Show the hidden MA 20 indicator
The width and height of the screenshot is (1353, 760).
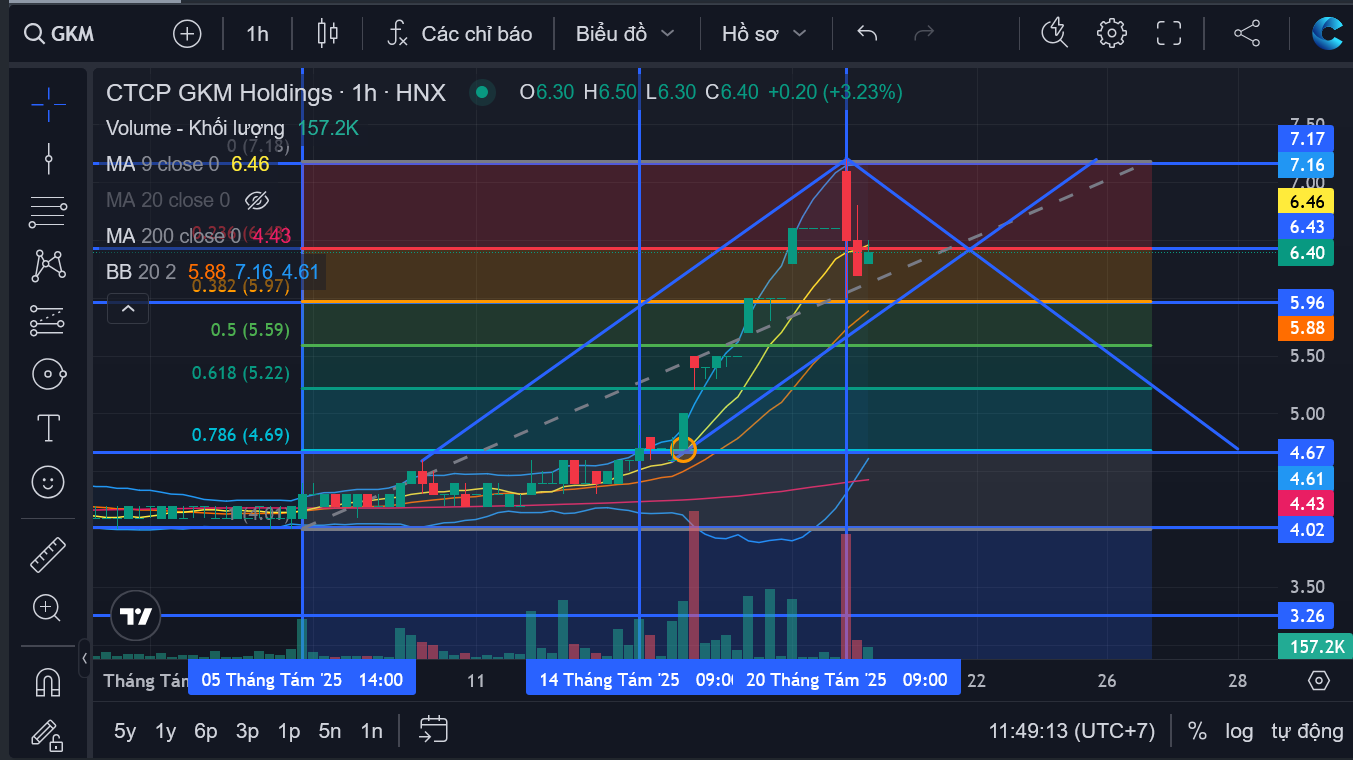point(257,200)
